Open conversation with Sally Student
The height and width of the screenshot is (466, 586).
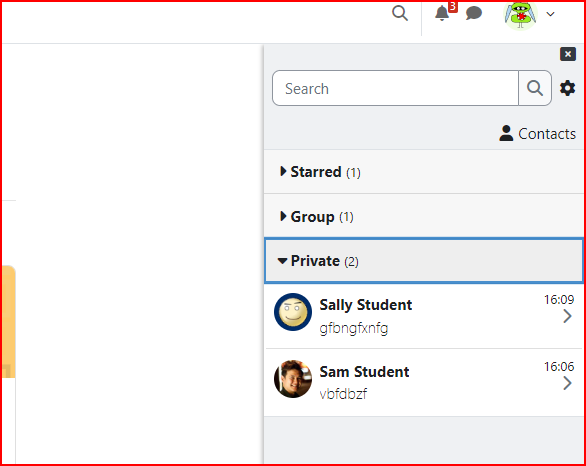[x=423, y=316]
